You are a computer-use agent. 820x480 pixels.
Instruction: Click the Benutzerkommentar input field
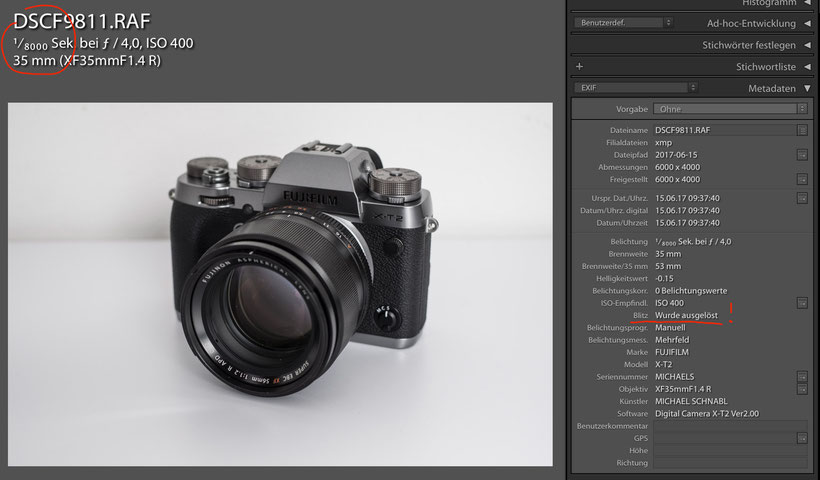(730, 426)
